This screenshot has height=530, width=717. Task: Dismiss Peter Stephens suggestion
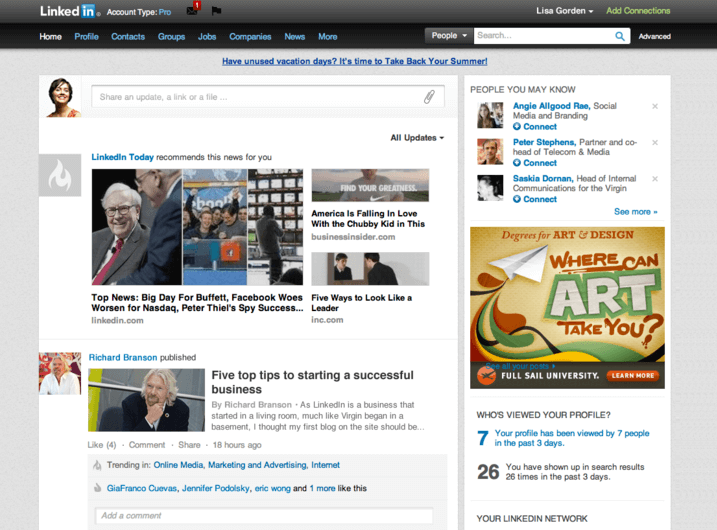655,142
